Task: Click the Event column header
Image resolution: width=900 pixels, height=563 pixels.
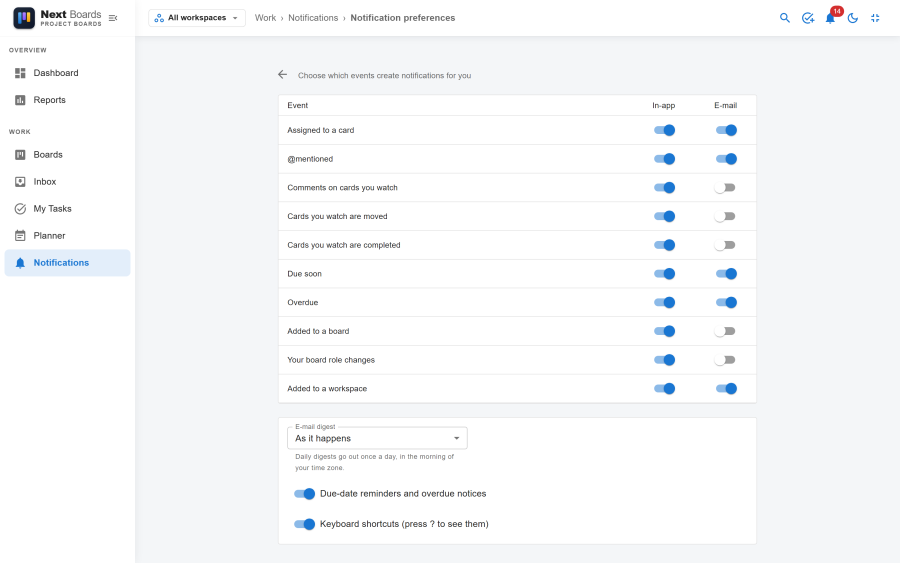Action: pos(297,105)
